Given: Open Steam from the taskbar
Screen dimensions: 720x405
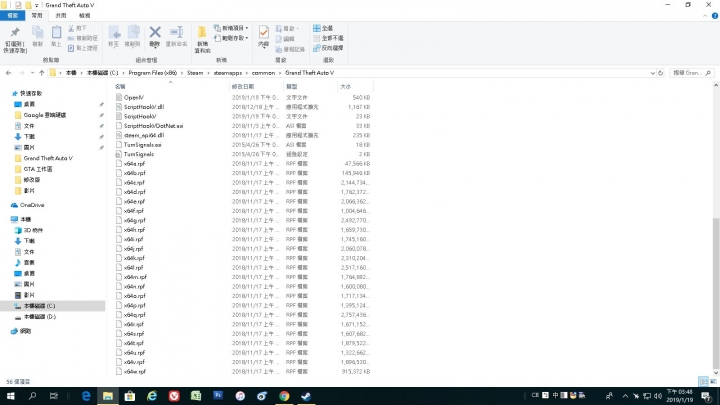Looking at the screenshot, I should click(306, 396).
